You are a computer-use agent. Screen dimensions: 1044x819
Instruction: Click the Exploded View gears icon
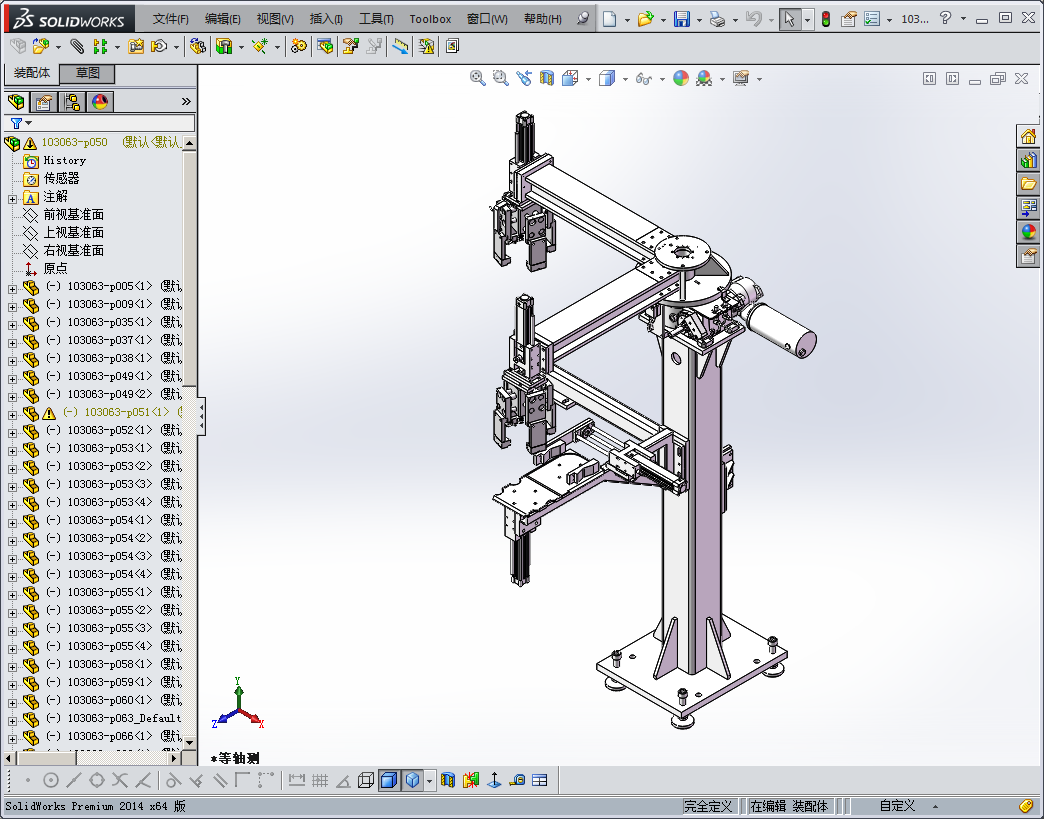tap(299, 46)
